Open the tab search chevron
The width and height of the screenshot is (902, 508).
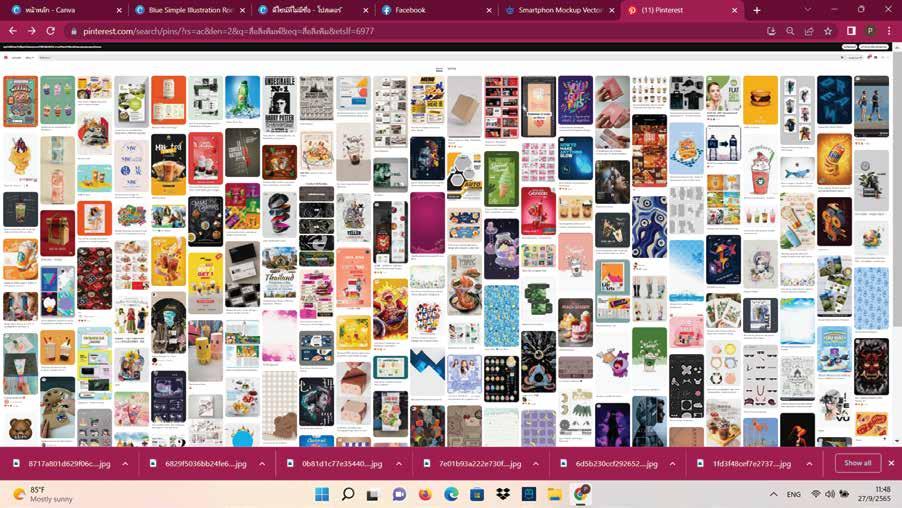pyautogui.click(x=808, y=10)
